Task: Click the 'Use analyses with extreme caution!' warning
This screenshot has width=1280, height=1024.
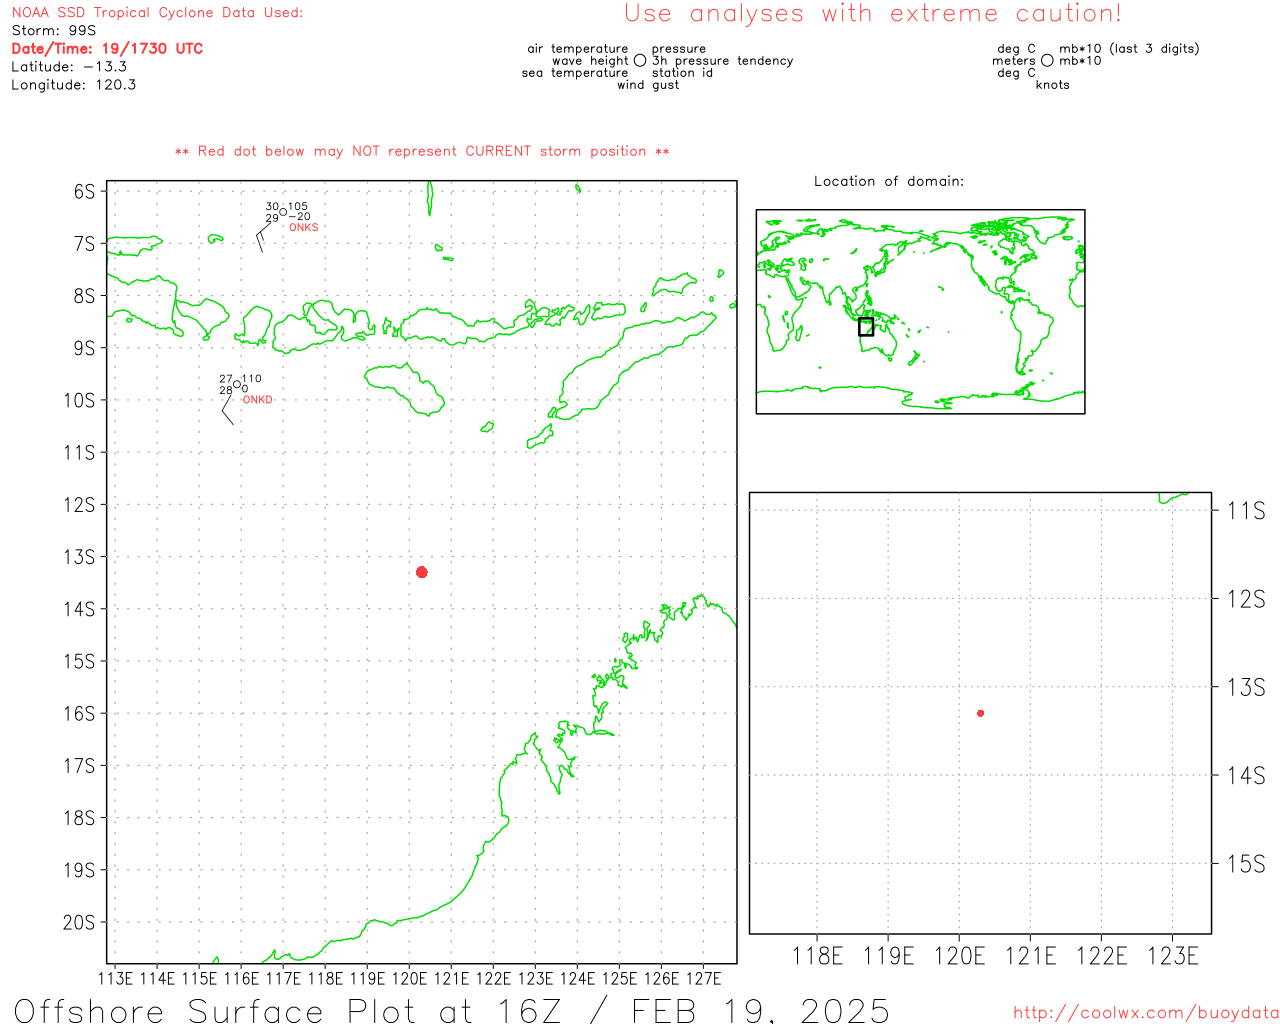Action: [x=873, y=14]
